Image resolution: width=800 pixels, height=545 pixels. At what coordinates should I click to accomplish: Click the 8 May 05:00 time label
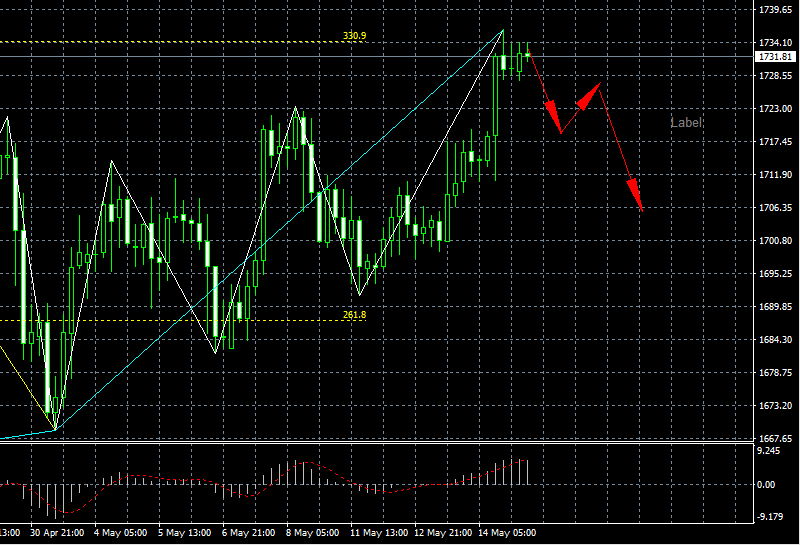click(x=312, y=533)
